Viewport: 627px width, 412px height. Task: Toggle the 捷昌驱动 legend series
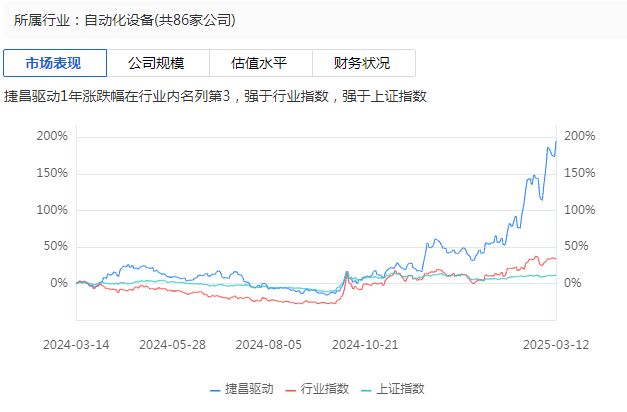pos(242,389)
